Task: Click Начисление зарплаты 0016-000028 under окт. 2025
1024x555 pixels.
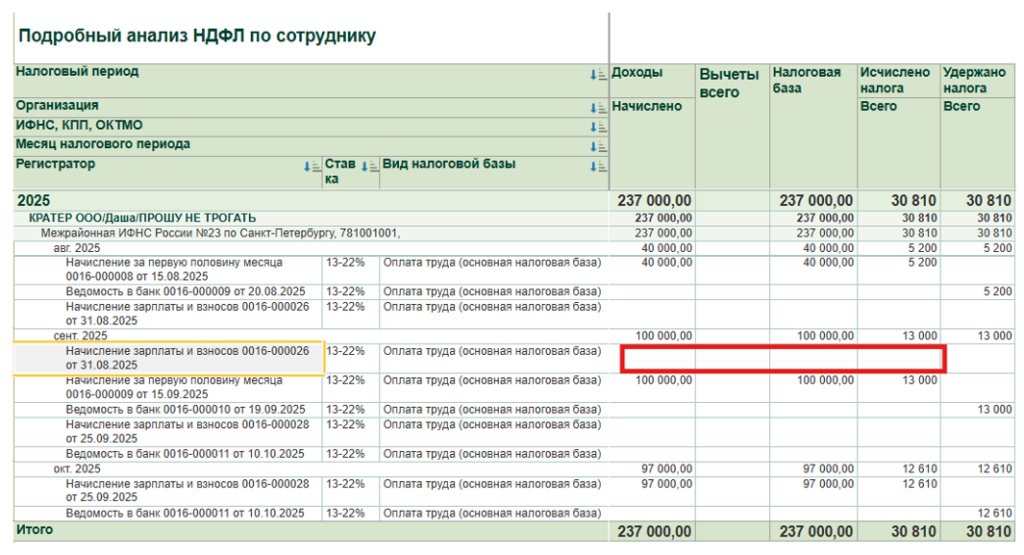Action: click(x=187, y=491)
